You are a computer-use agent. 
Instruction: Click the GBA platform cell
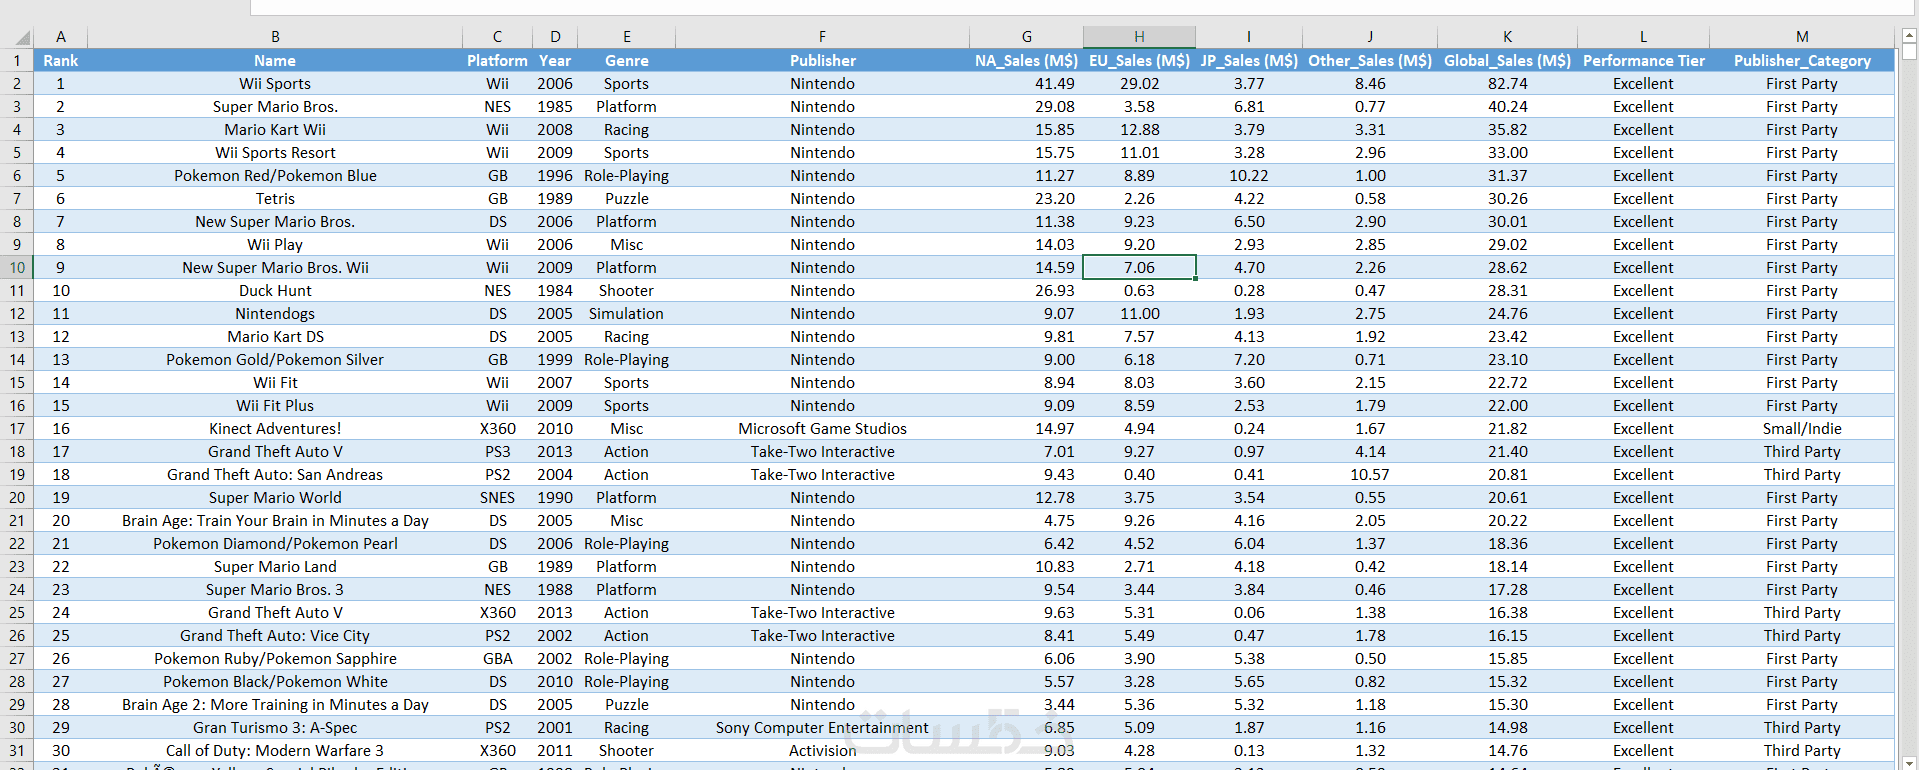click(x=497, y=659)
